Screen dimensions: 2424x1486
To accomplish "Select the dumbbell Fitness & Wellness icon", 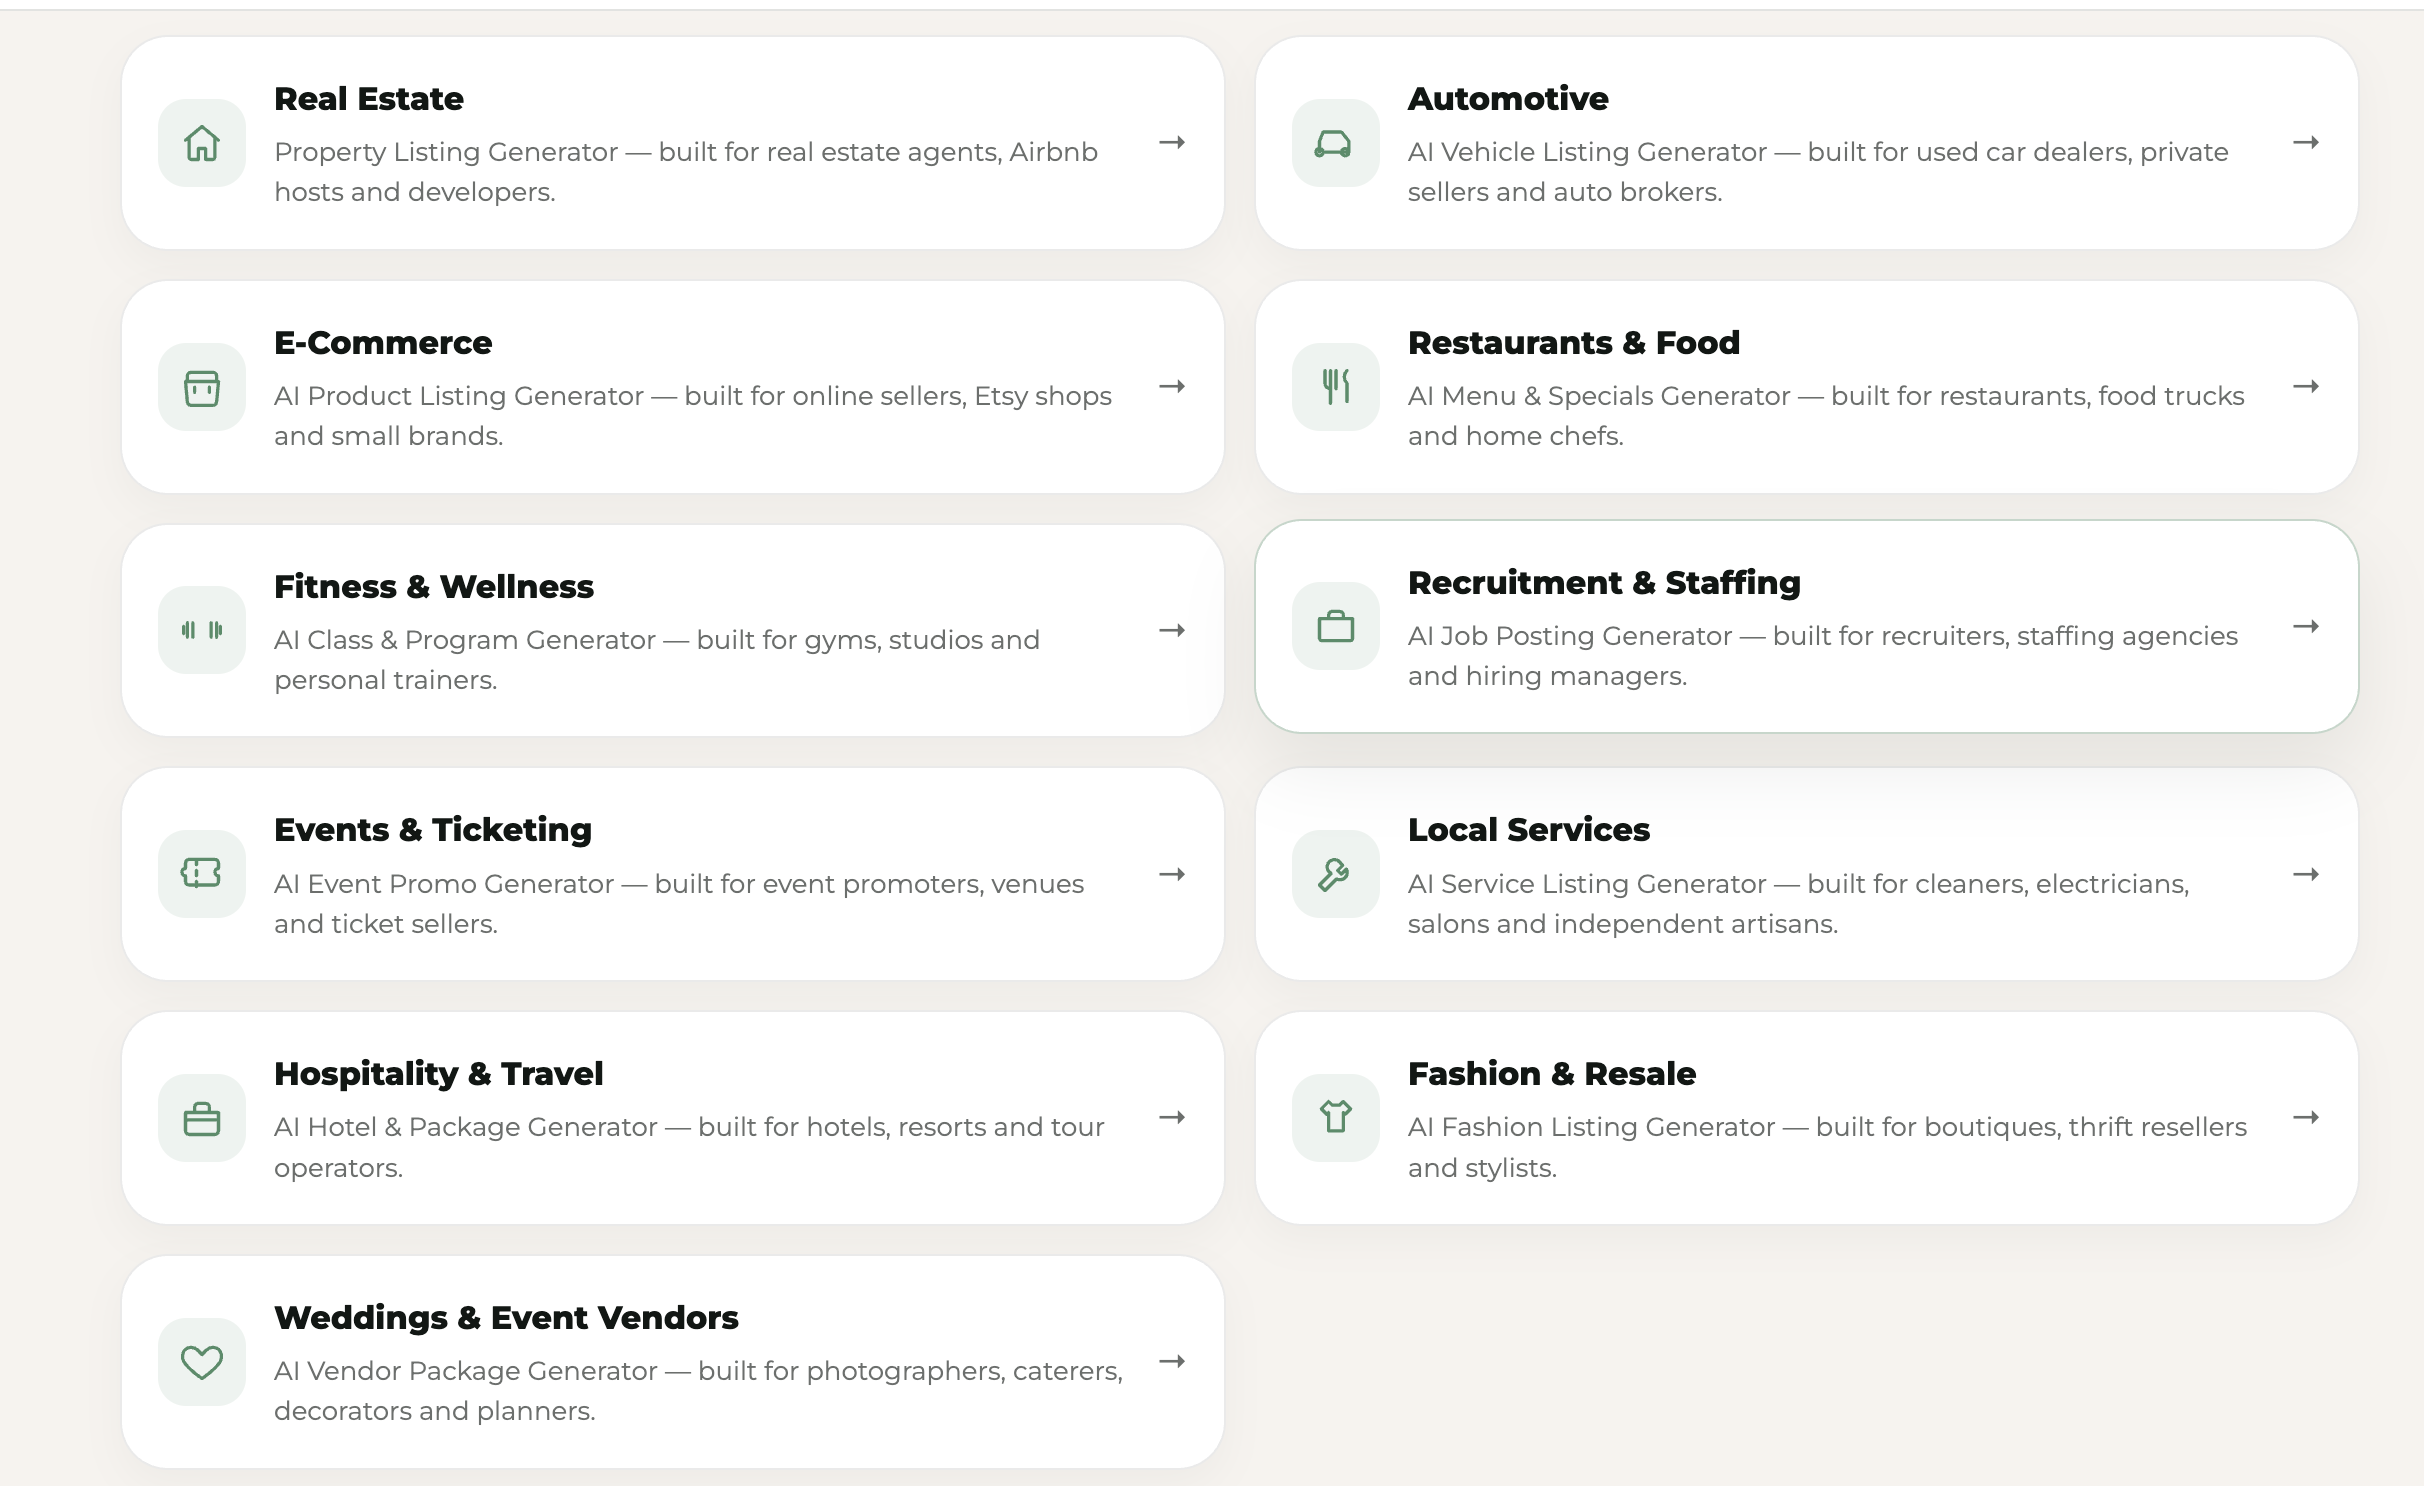I will (x=202, y=630).
